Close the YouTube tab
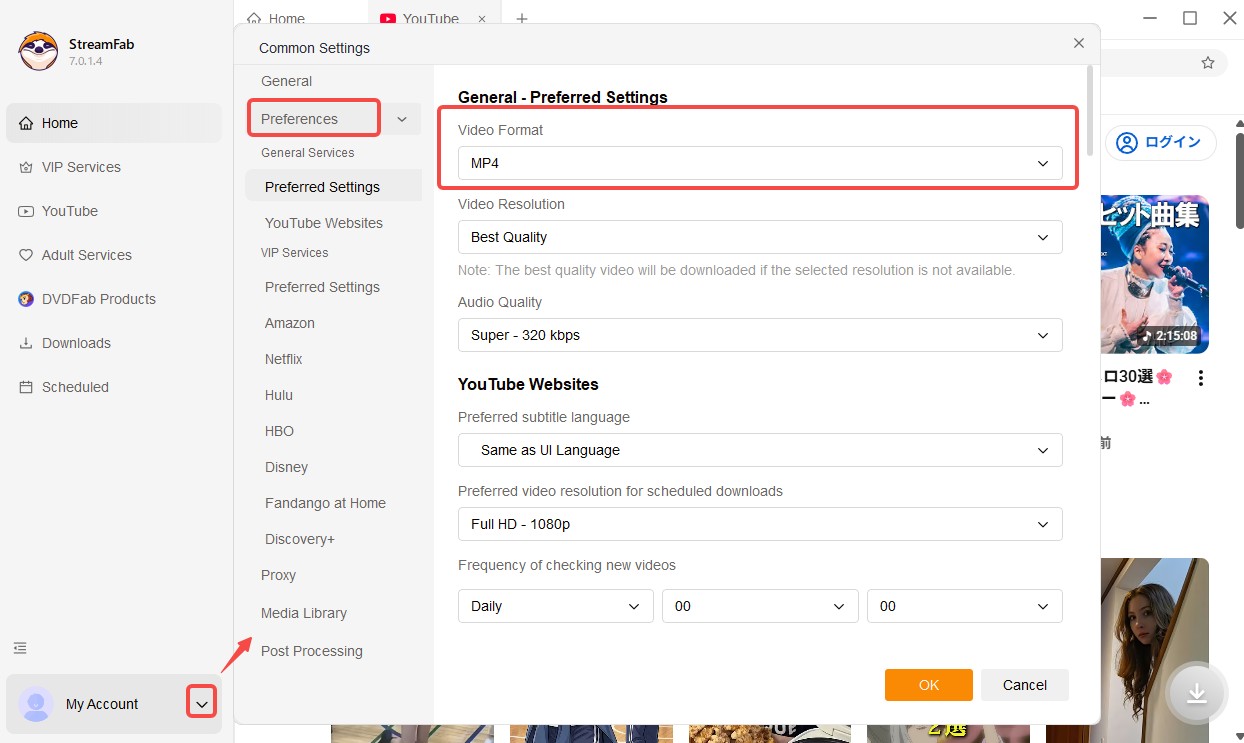 coord(482,19)
